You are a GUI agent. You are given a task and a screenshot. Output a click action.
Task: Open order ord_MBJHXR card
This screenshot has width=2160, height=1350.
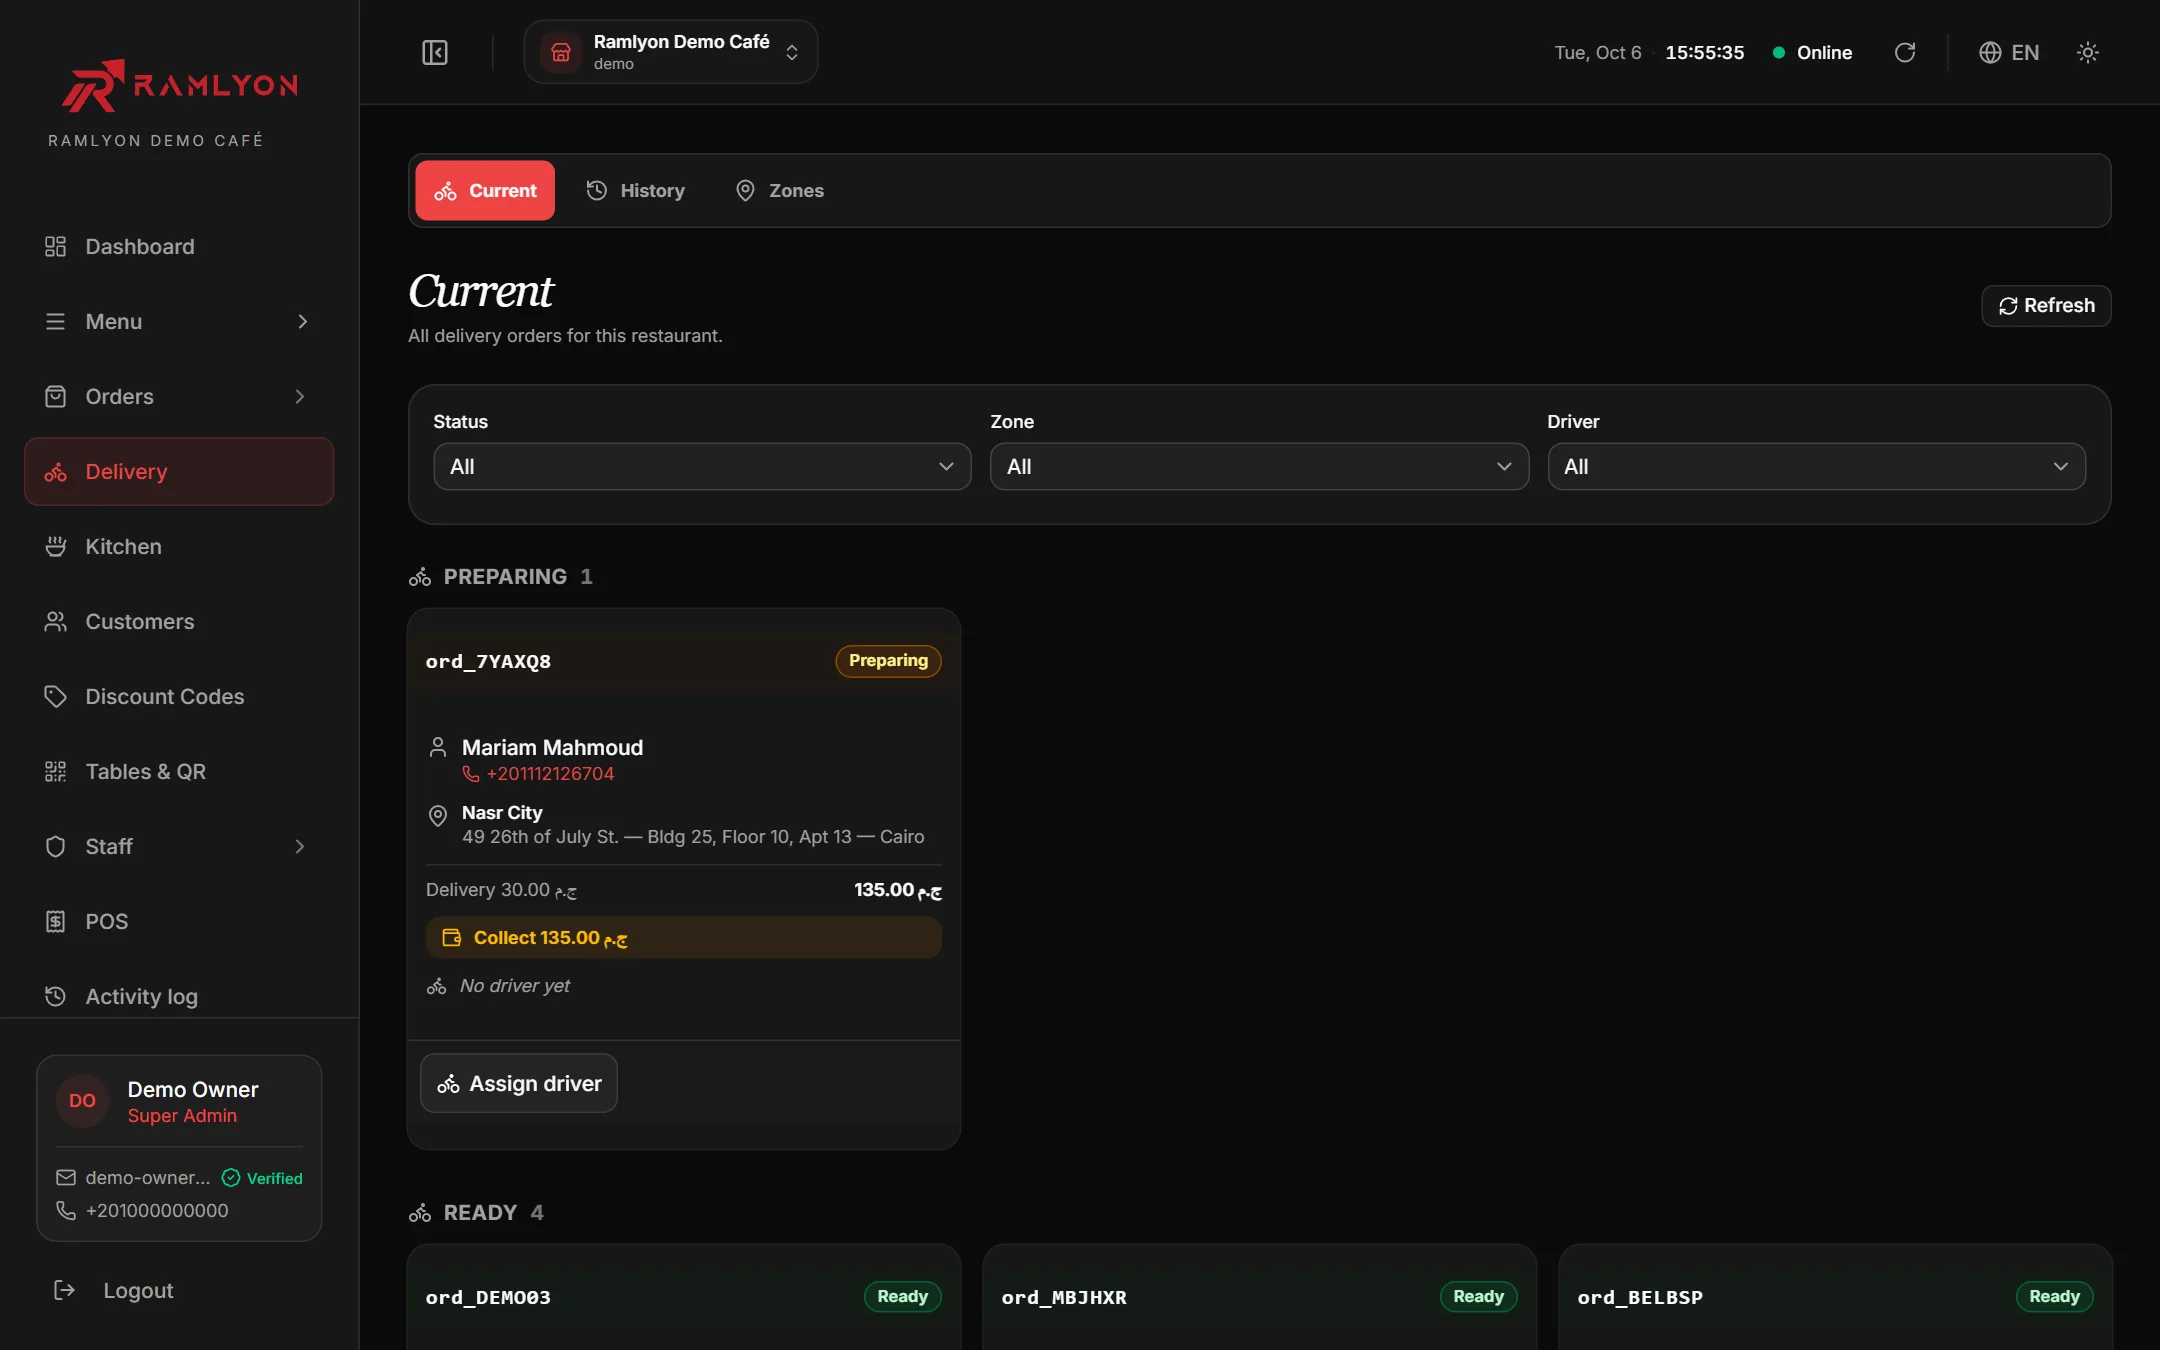tap(1259, 1297)
